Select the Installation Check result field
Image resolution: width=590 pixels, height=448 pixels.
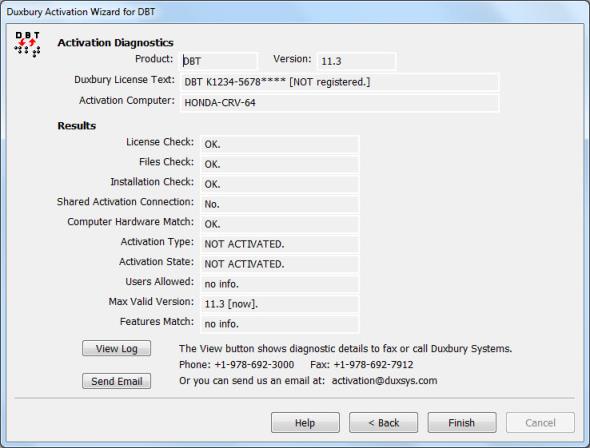click(x=280, y=184)
